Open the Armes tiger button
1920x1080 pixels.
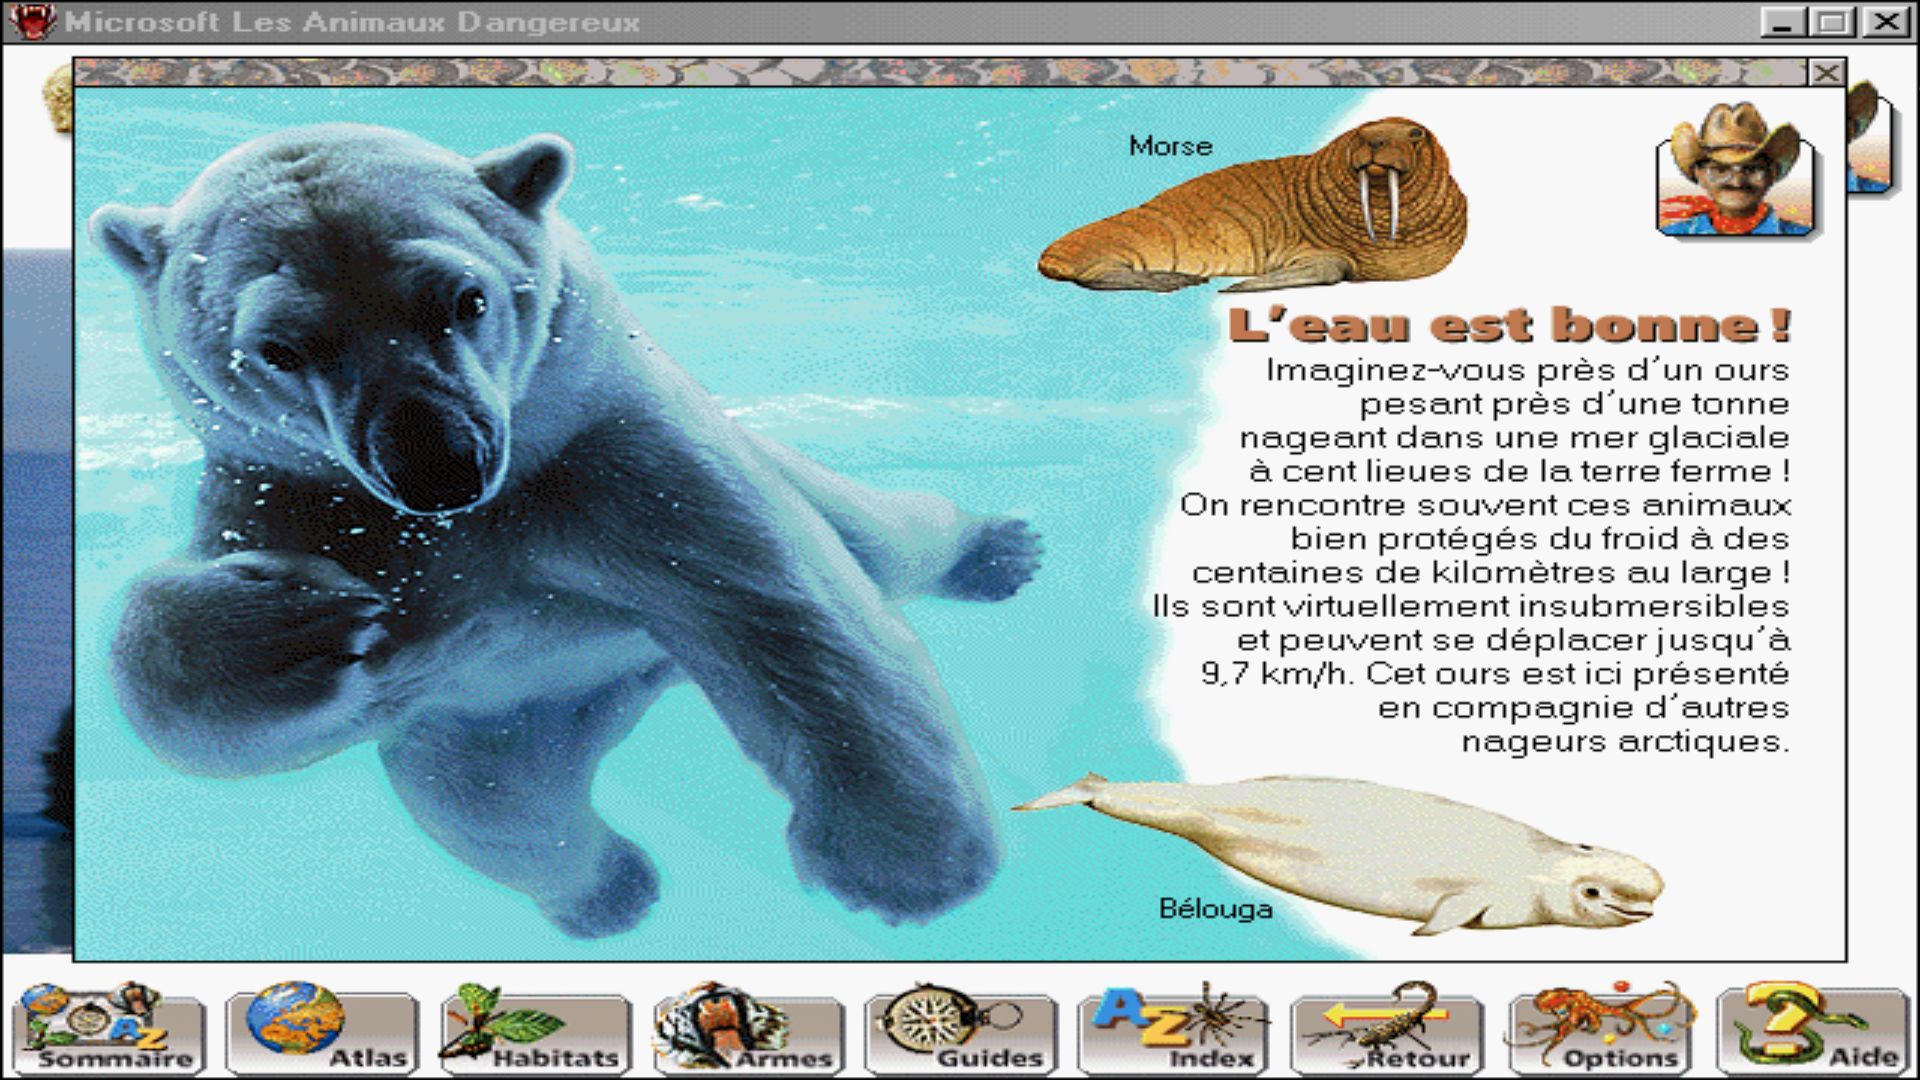point(748,1029)
